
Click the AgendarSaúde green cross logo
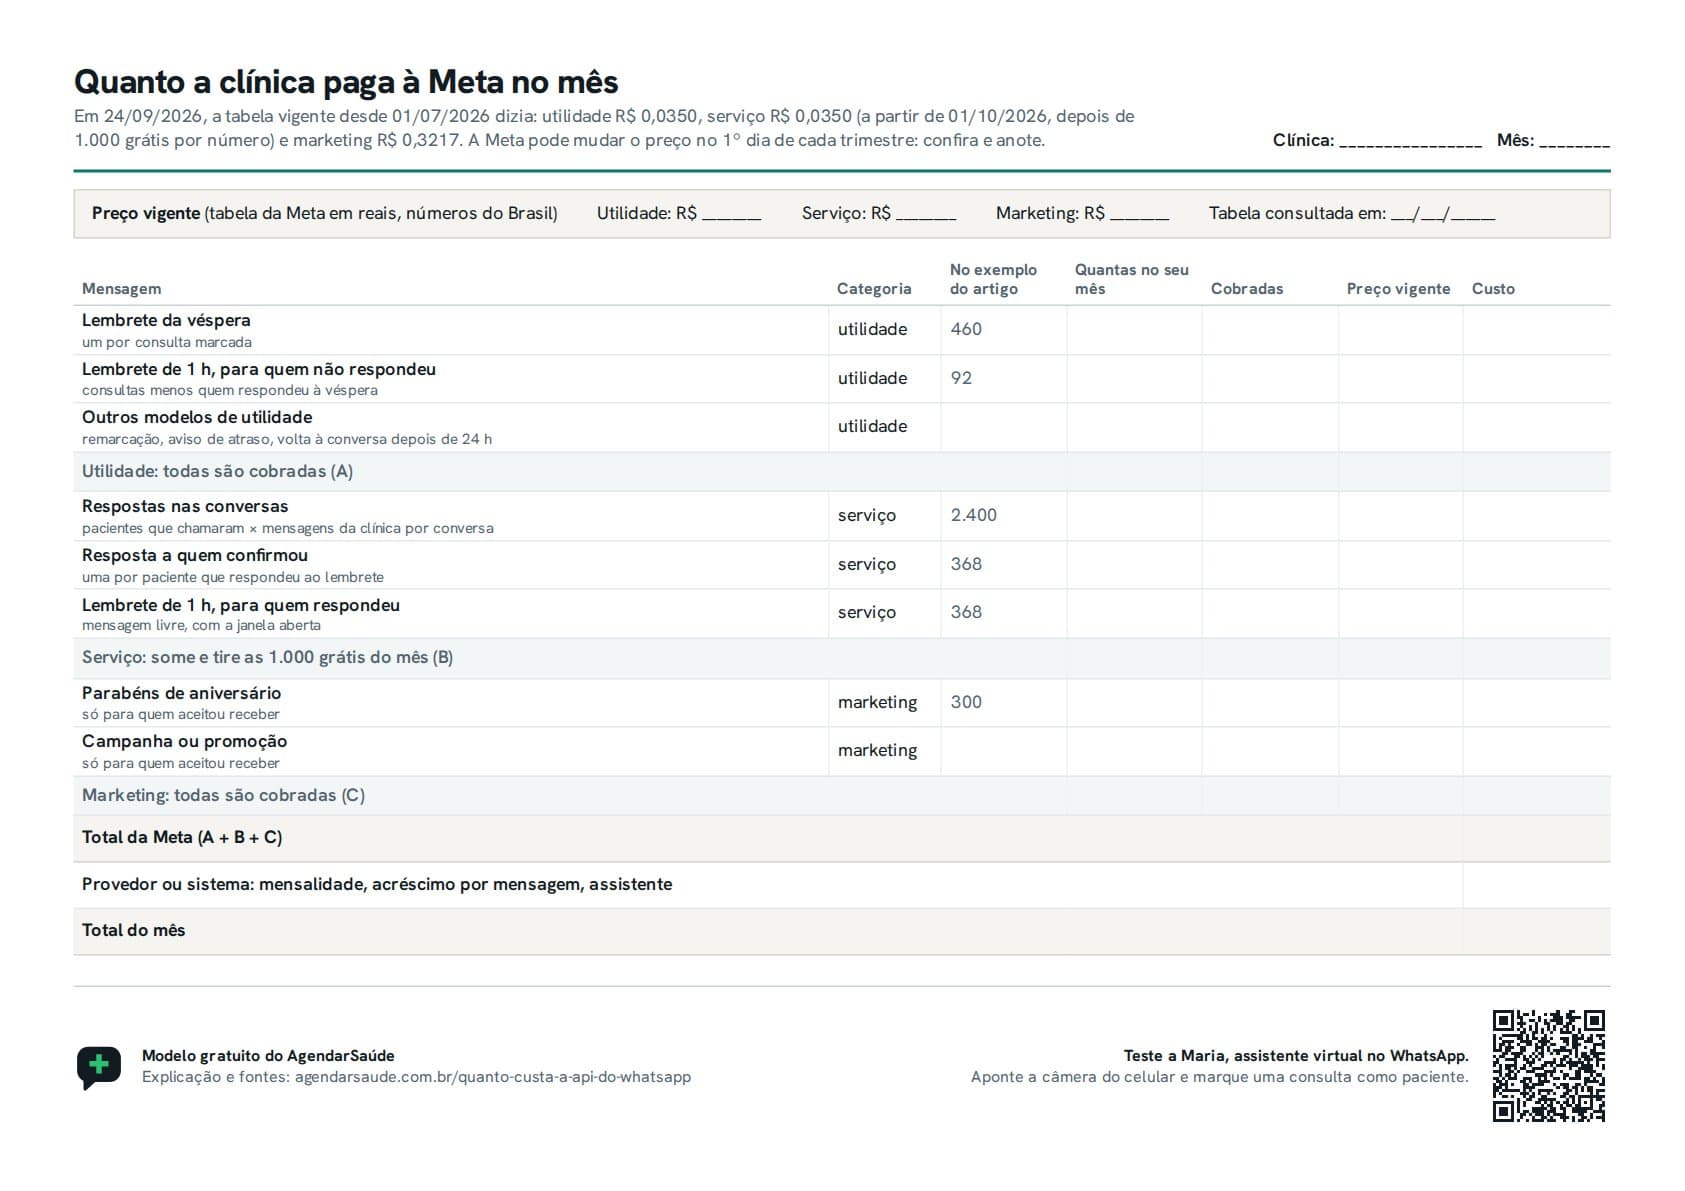point(99,1067)
